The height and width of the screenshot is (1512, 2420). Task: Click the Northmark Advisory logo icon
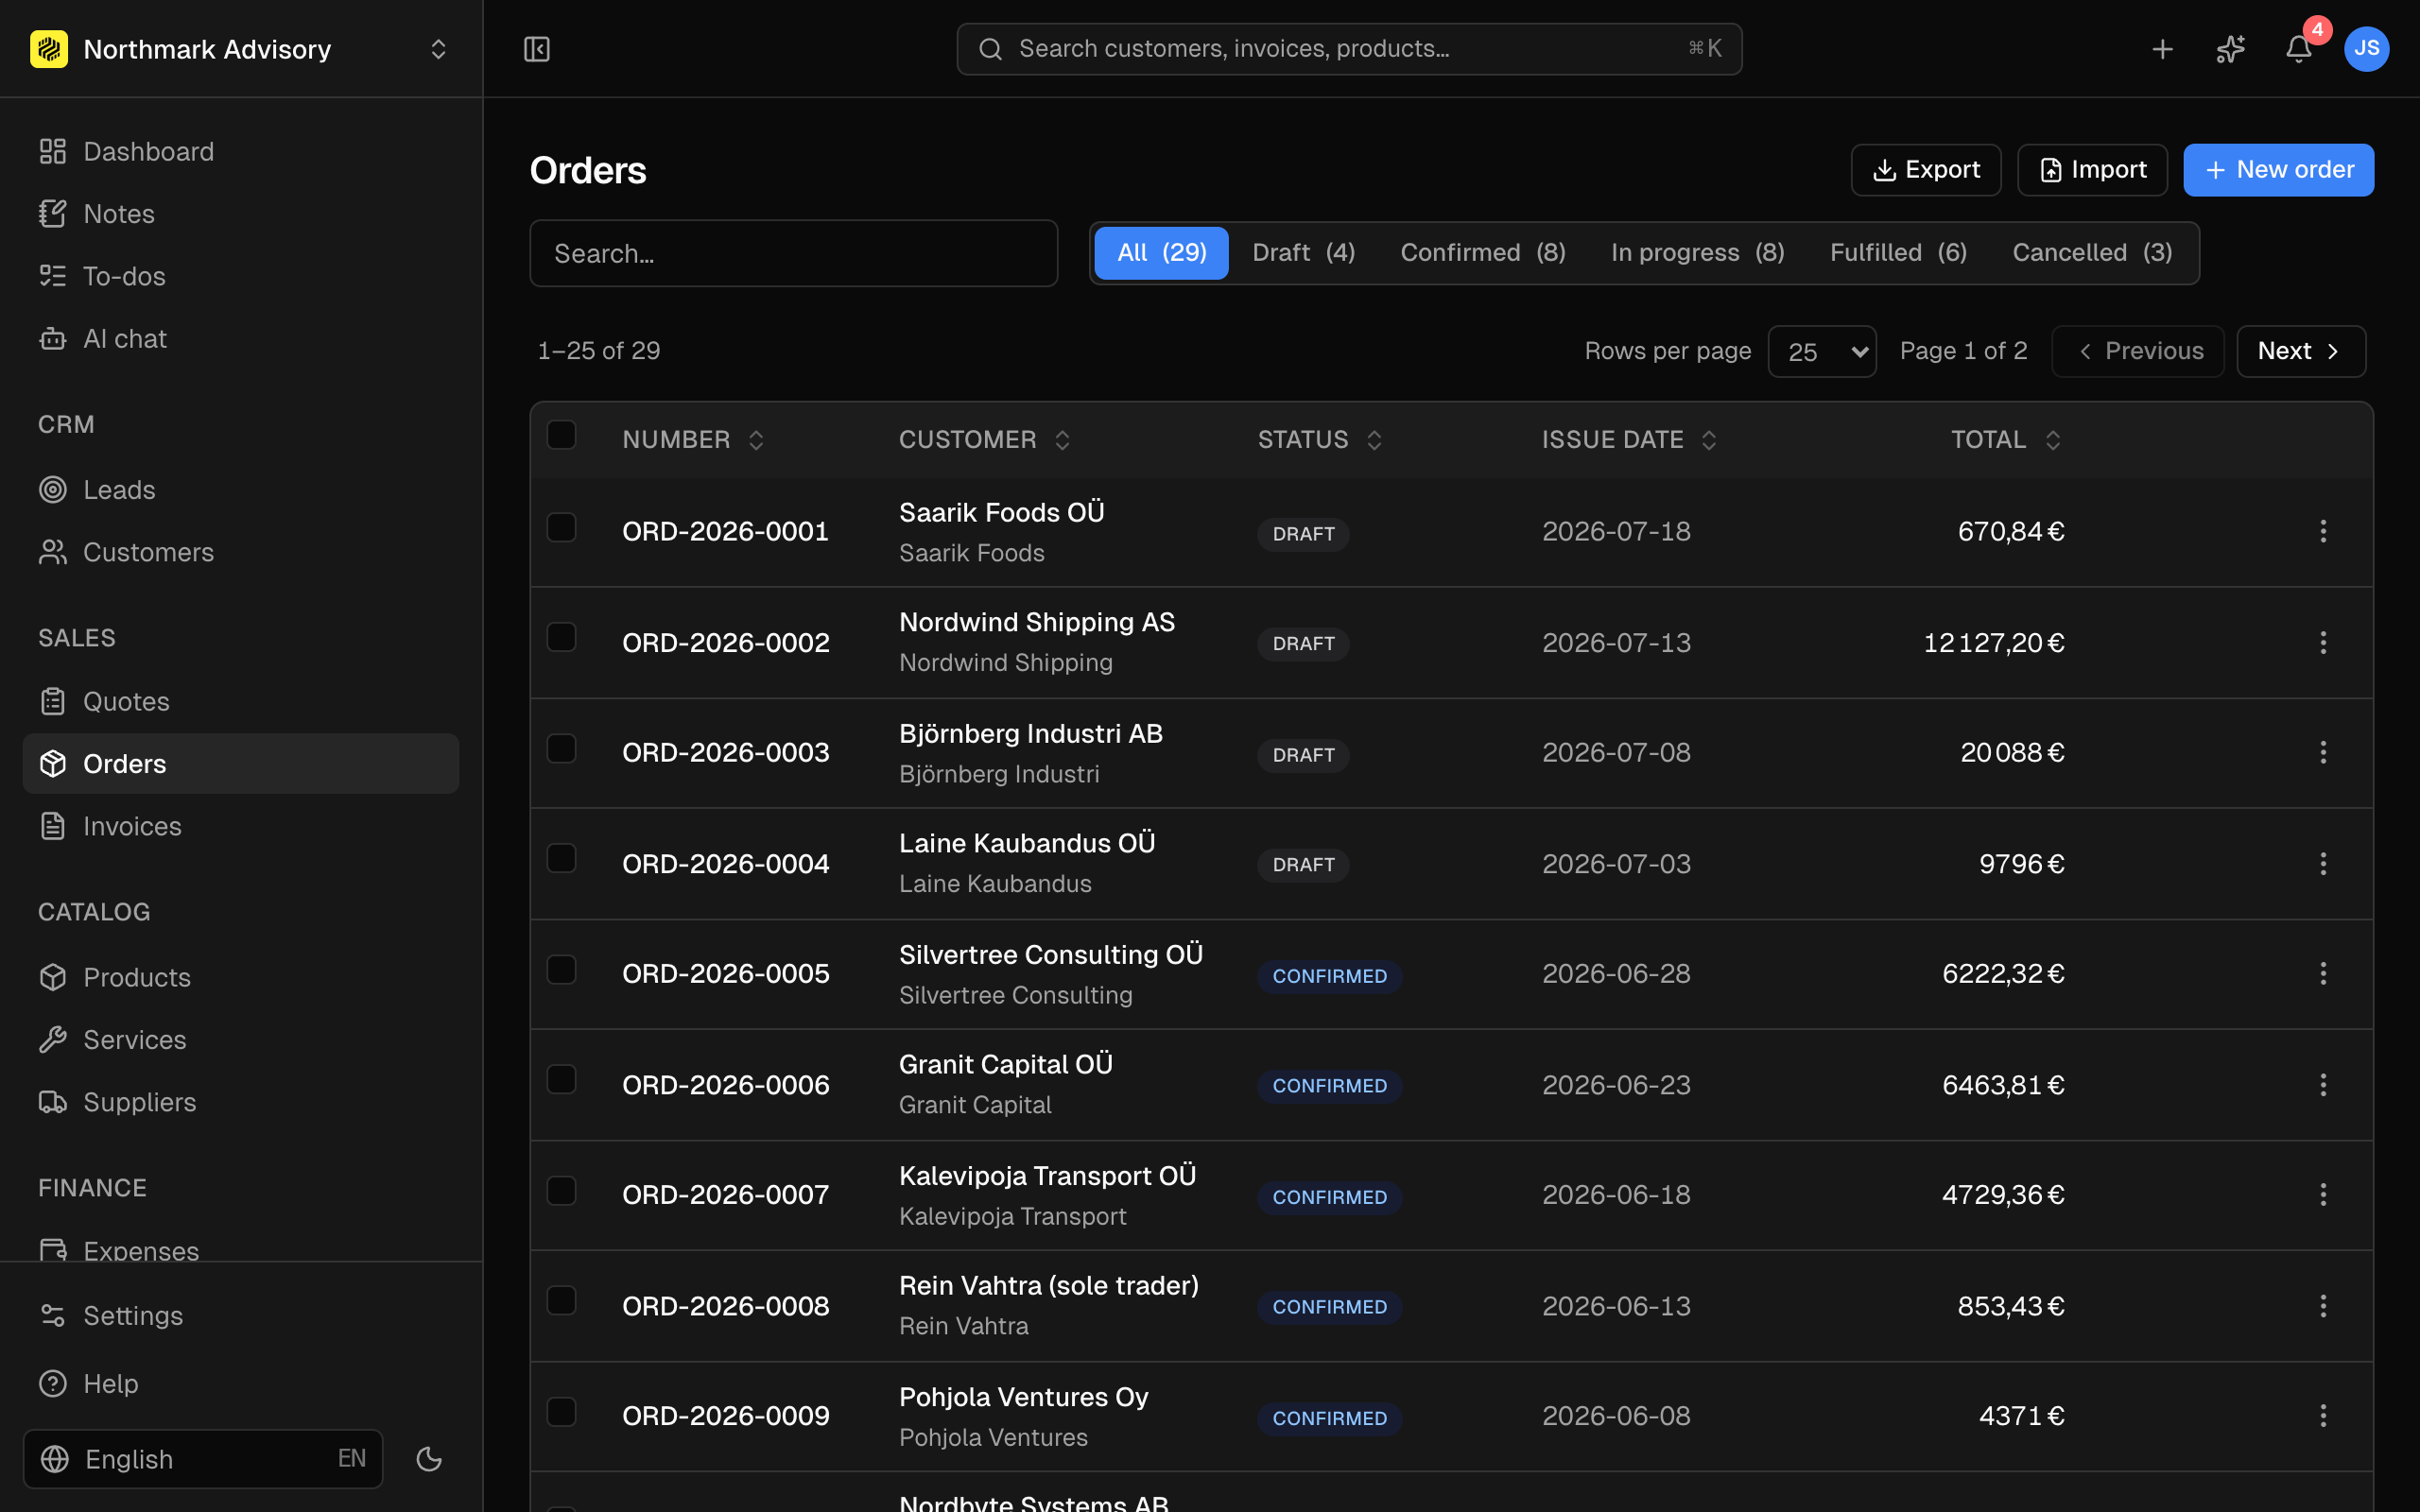49,49
